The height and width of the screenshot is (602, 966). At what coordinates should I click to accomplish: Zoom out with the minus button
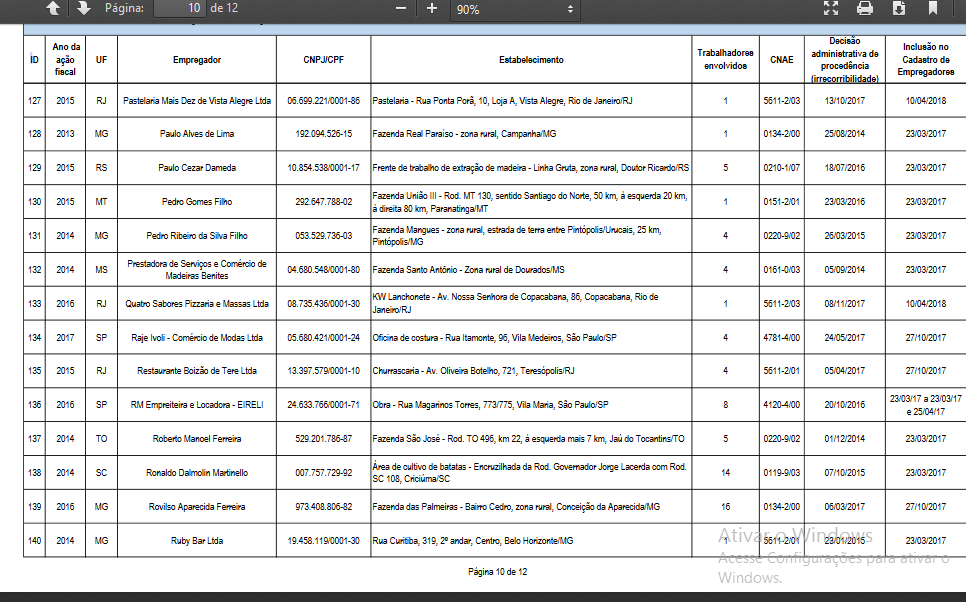pyautogui.click(x=400, y=8)
